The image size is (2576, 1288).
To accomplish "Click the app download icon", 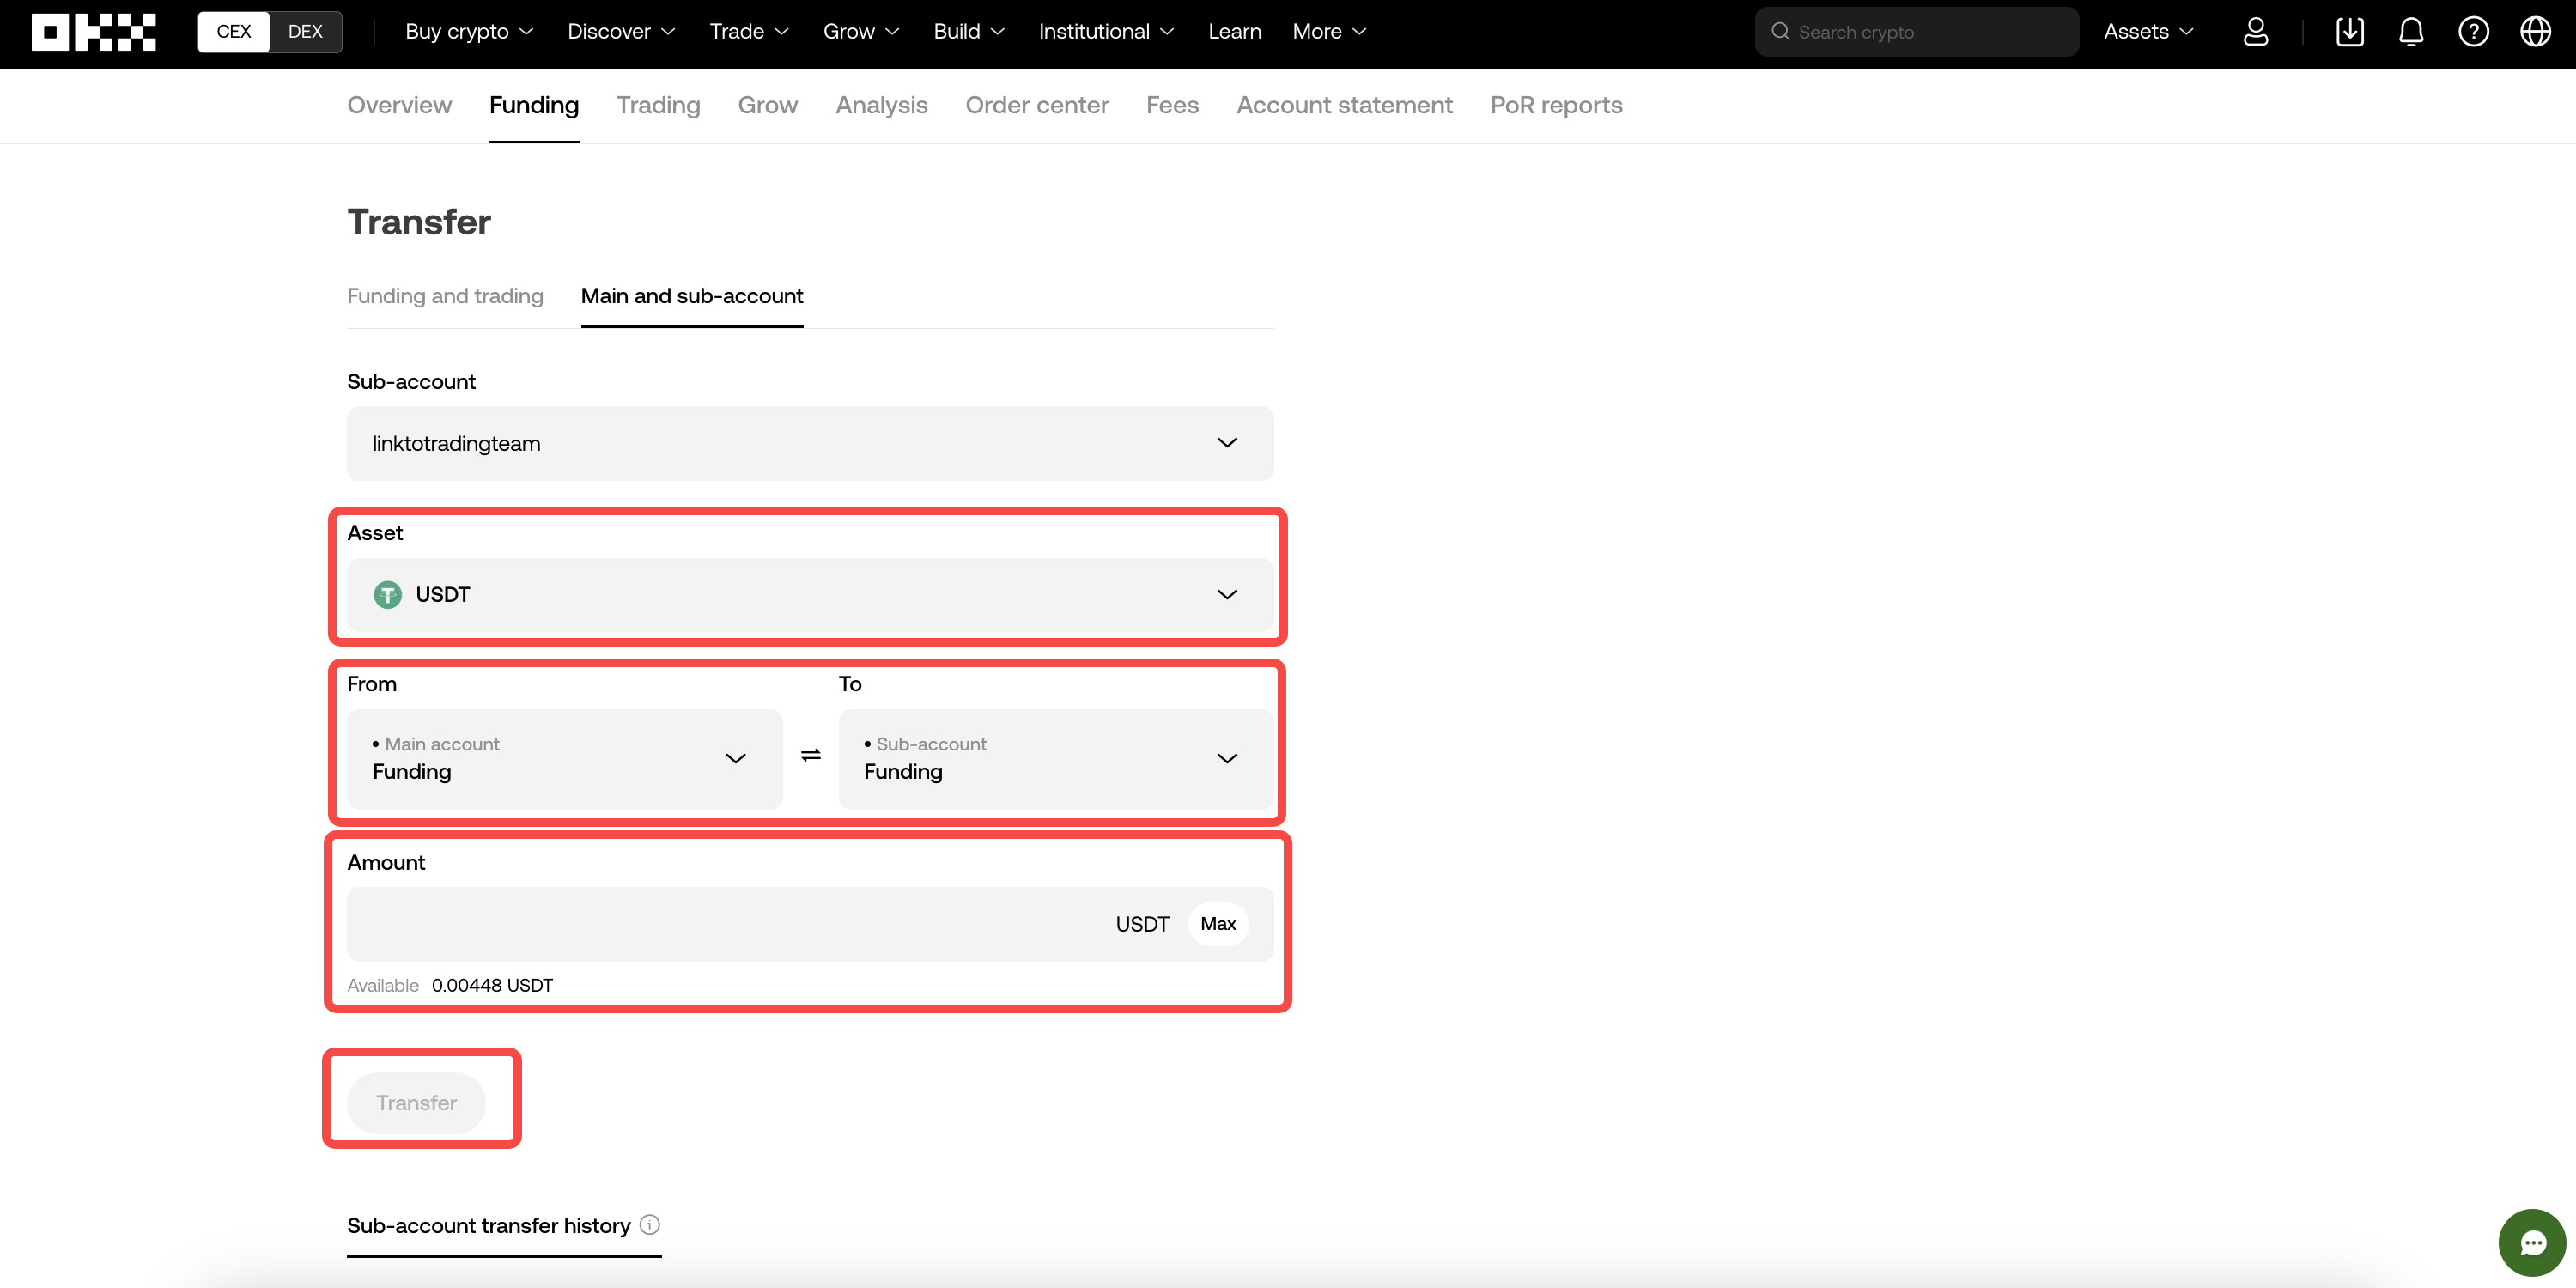I will [2350, 31].
